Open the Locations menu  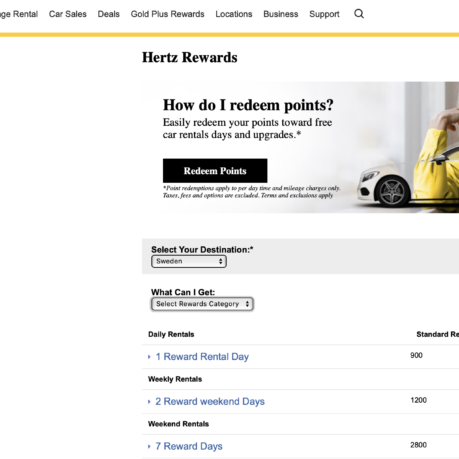click(x=234, y=14)
